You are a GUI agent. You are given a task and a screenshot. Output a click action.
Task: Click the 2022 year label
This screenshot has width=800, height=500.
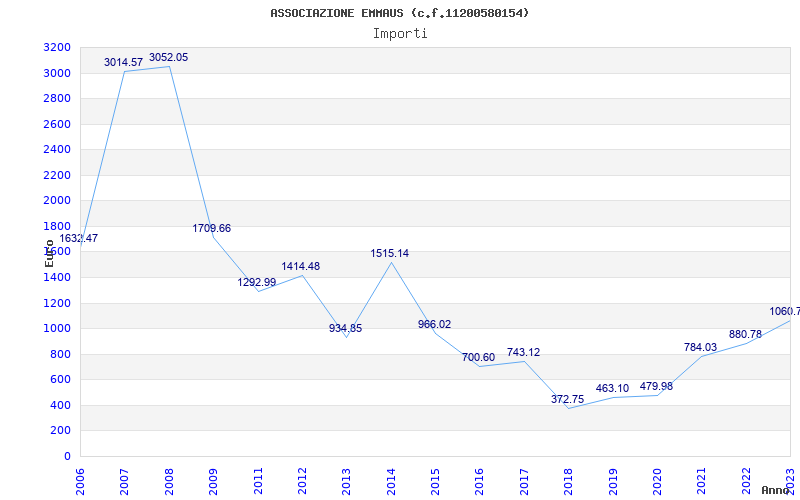click(x=746, y=482)
